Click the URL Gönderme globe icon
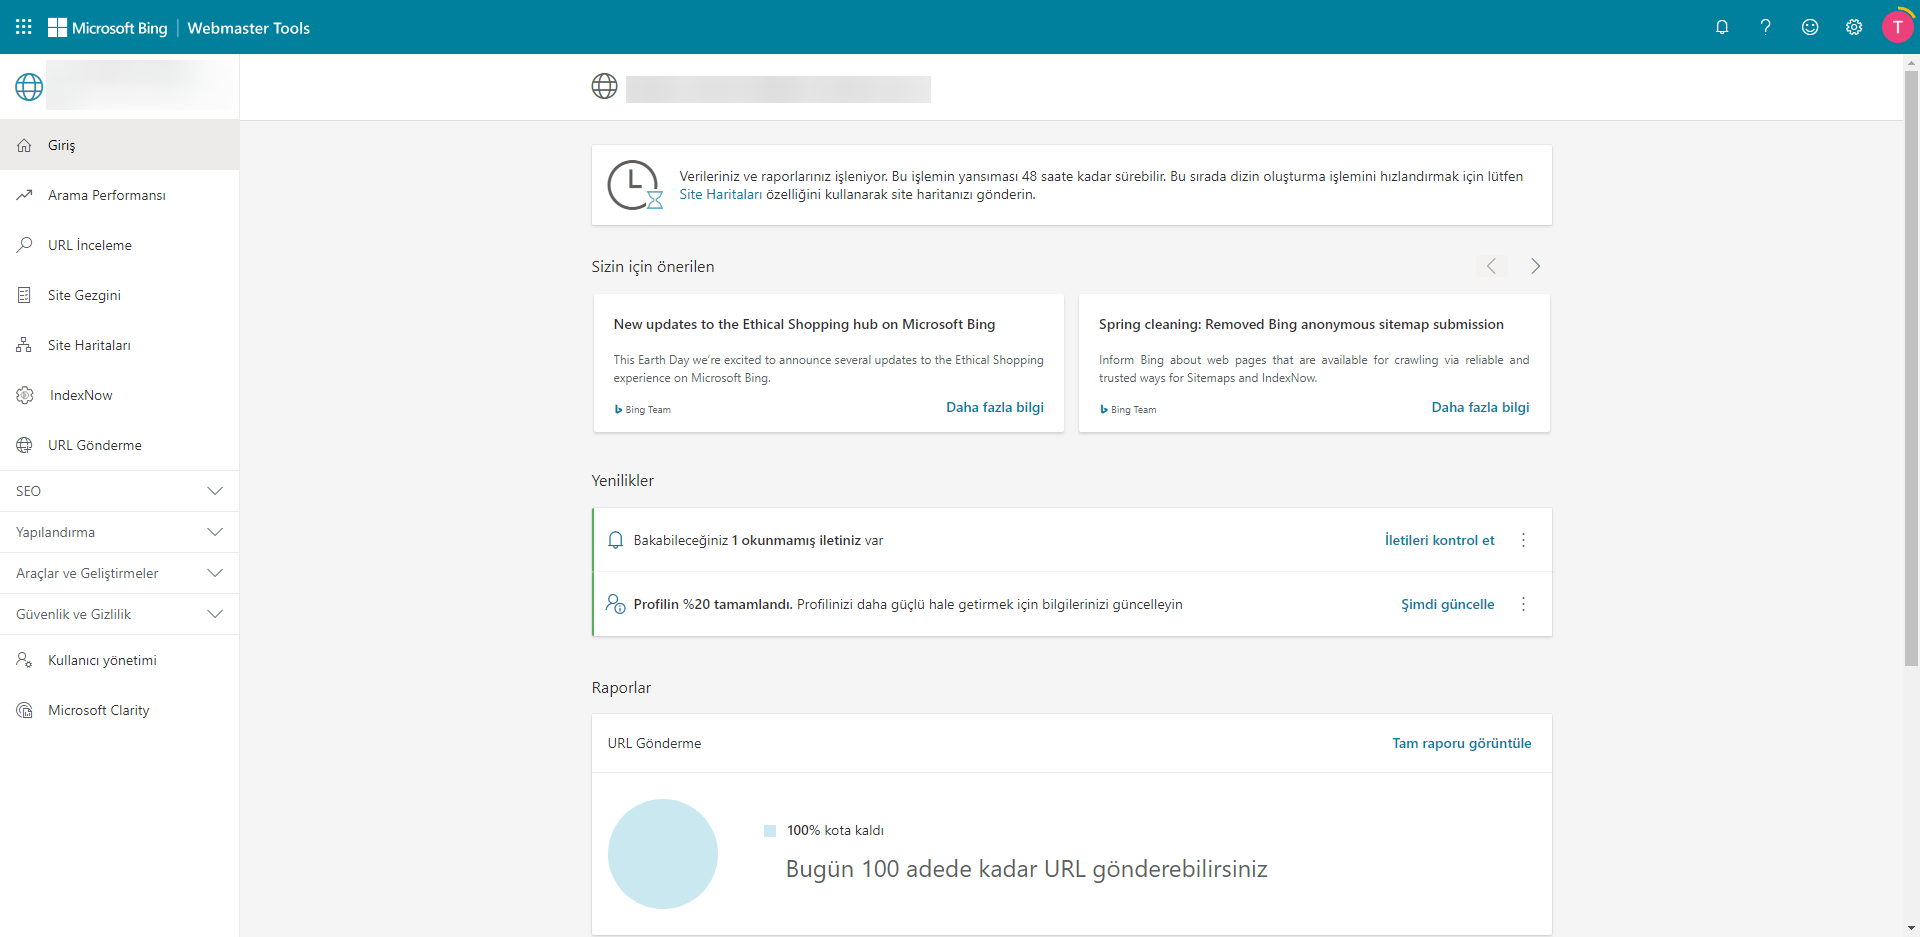 click(x=24, y=445)
